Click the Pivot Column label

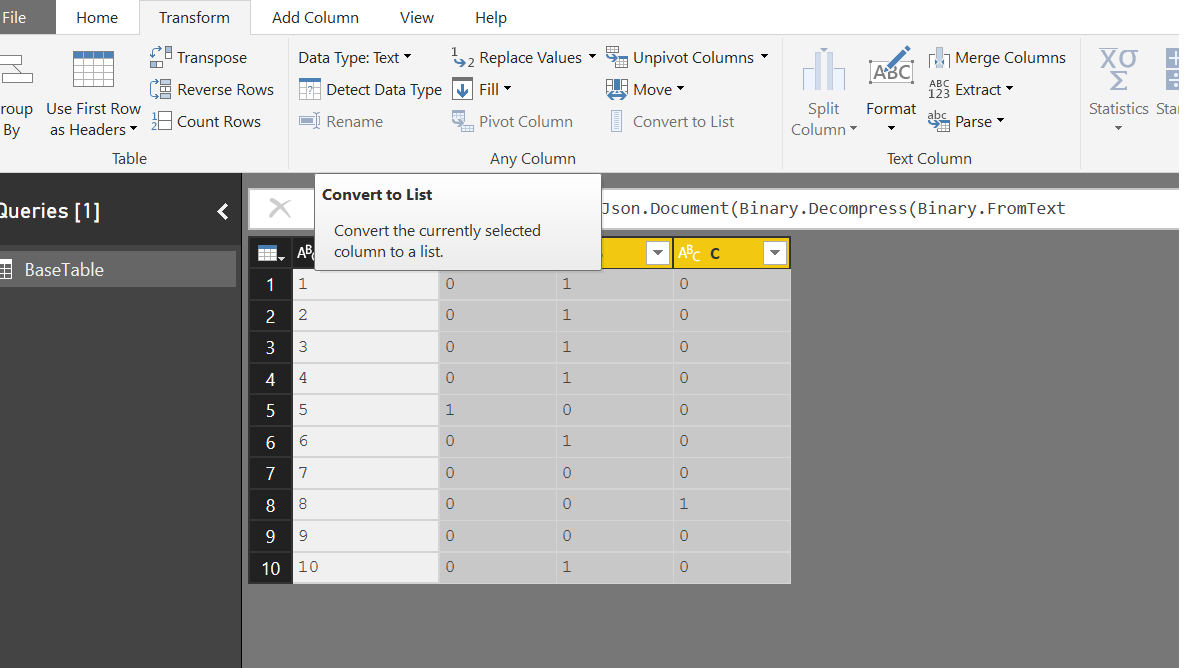(x=526, y=122)
